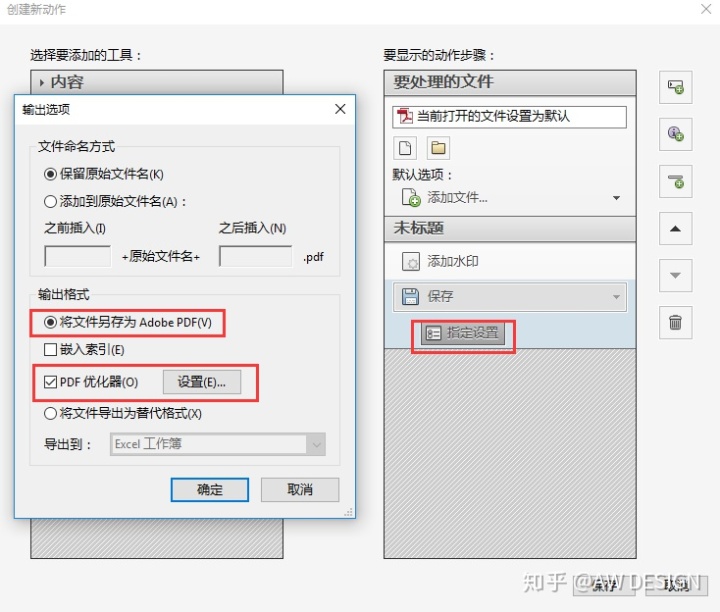Click the add folder icon
This screenshot has height=612, width=720.
[438, 148]
